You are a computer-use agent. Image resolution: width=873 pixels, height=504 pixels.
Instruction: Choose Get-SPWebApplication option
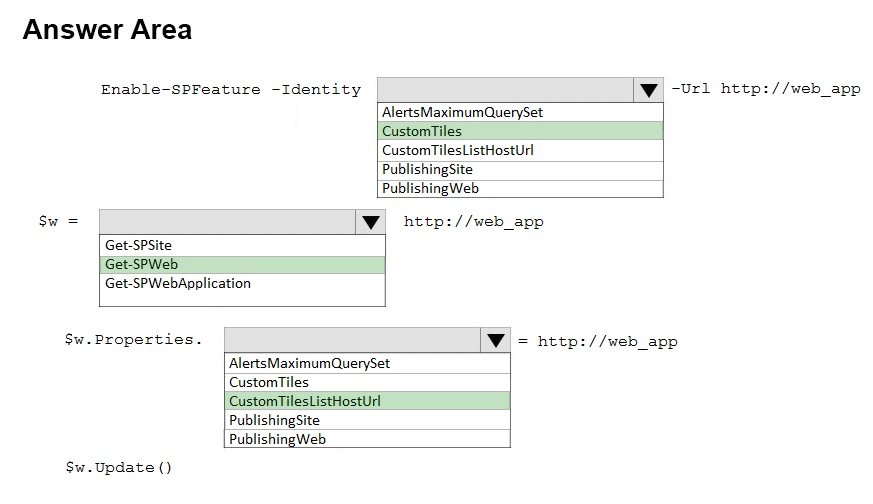[242, 283]
